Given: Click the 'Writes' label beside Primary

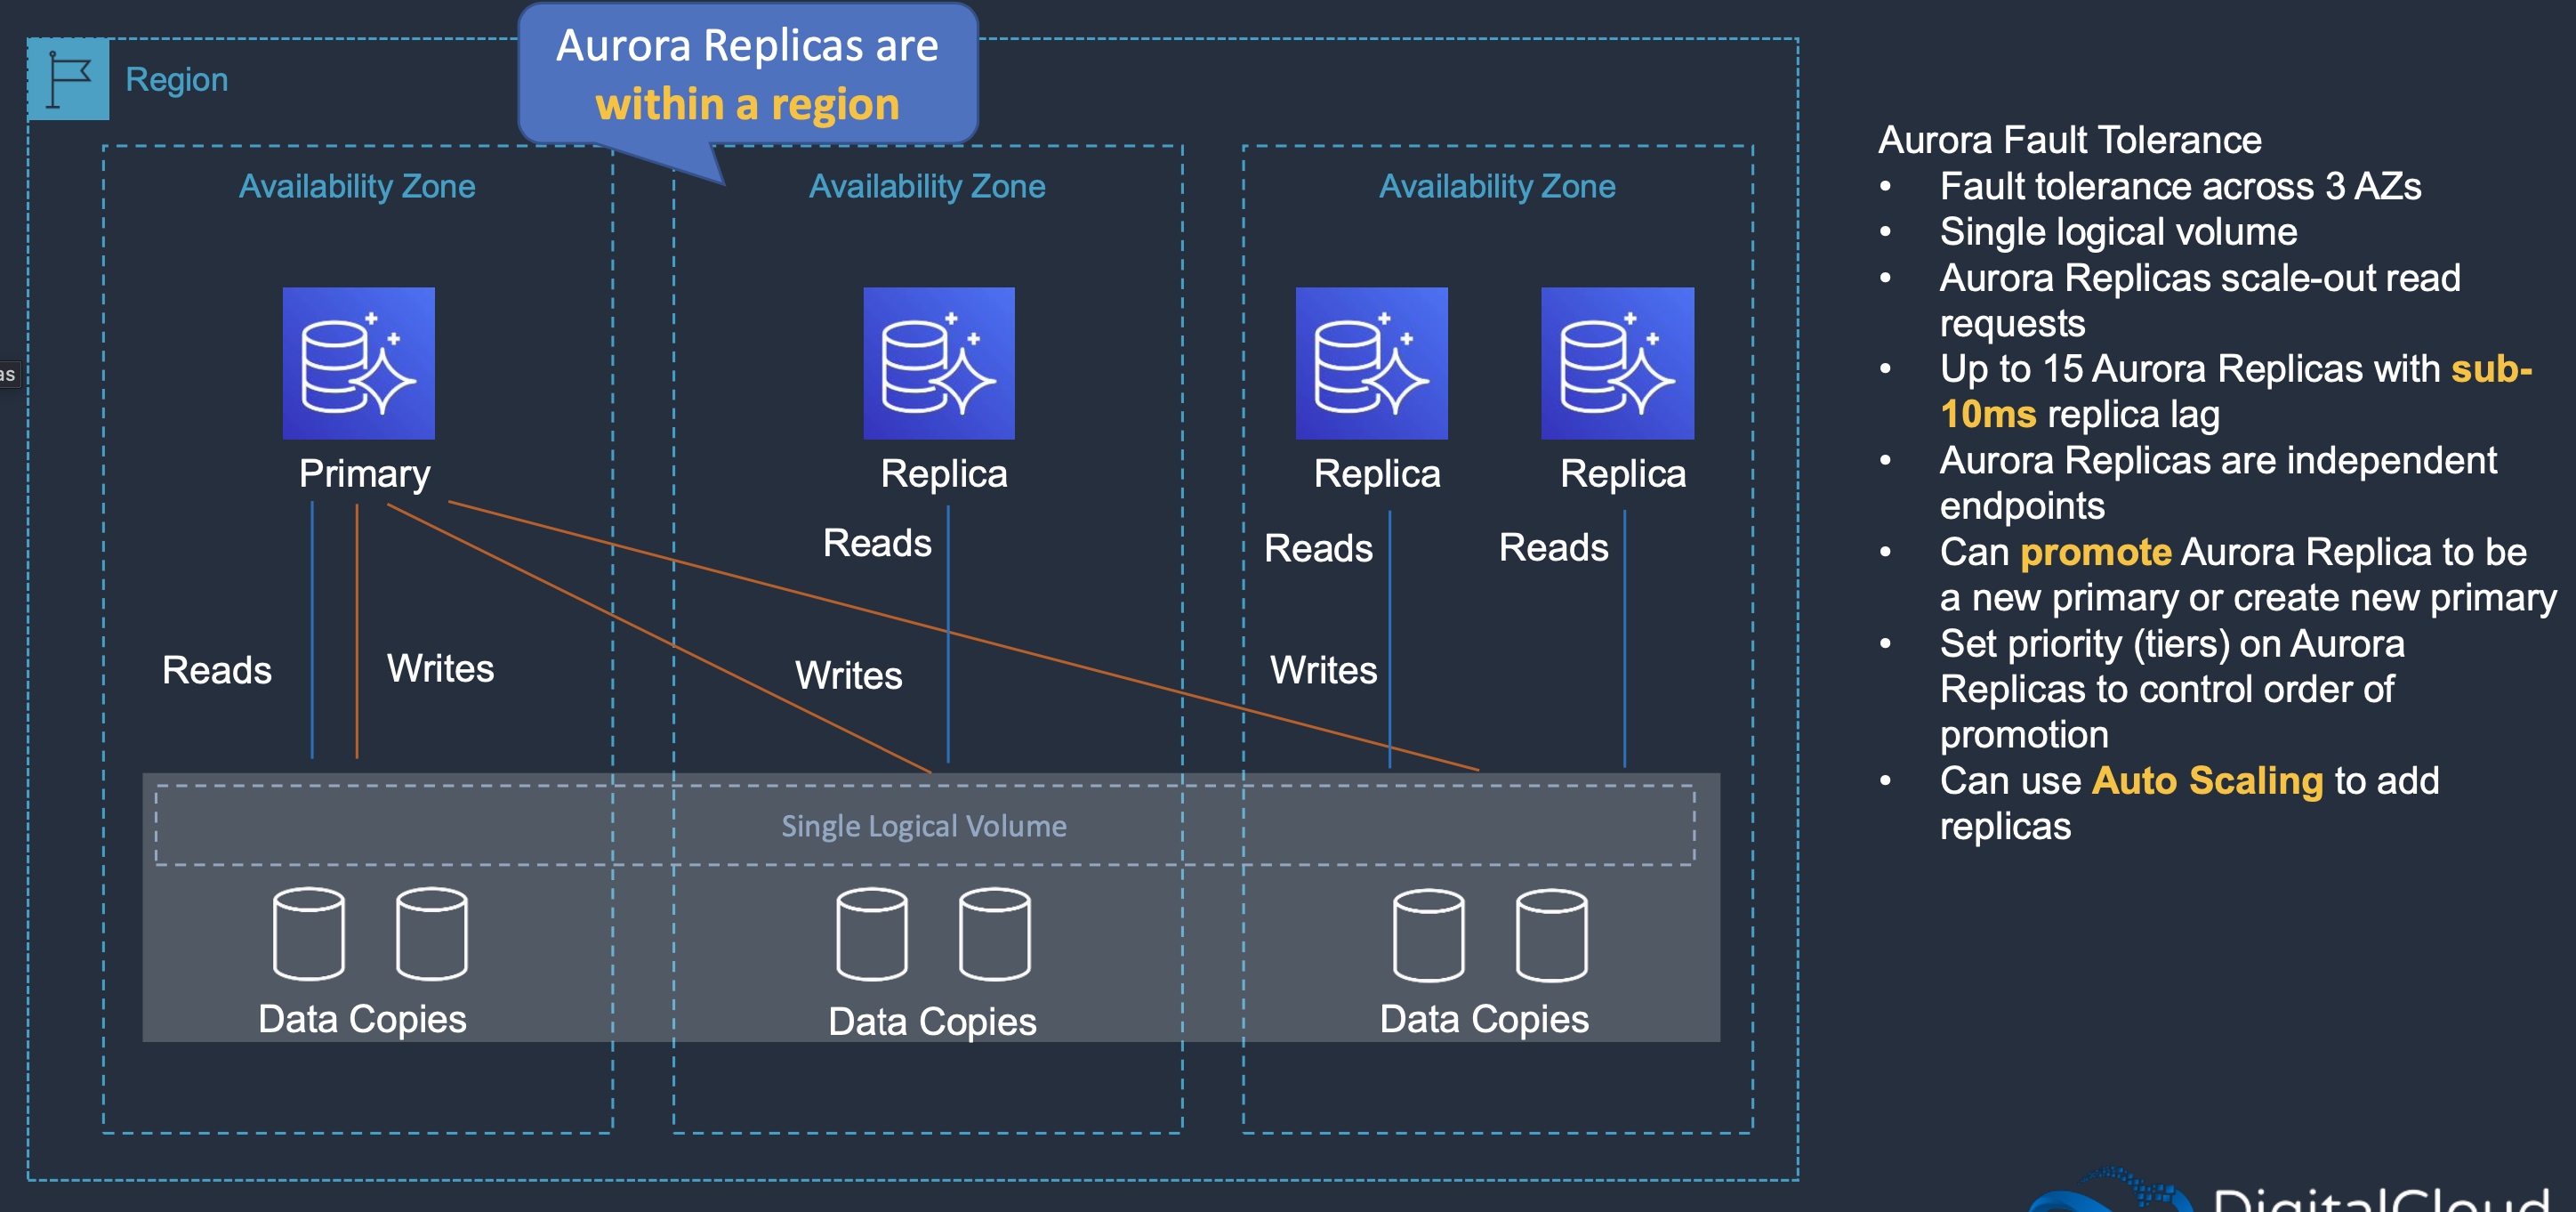Looking at the screenshot, I should click(x=440, y=668).
